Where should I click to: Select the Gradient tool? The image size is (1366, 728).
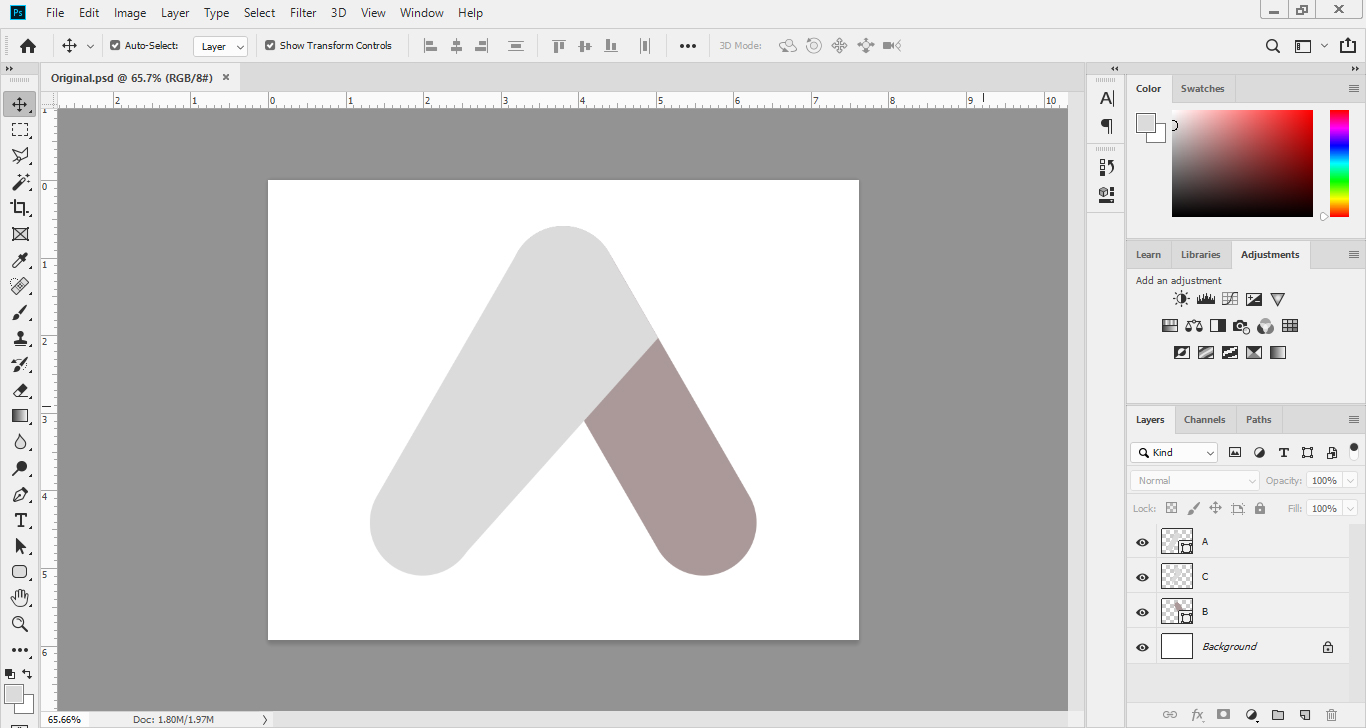[19, 416]
